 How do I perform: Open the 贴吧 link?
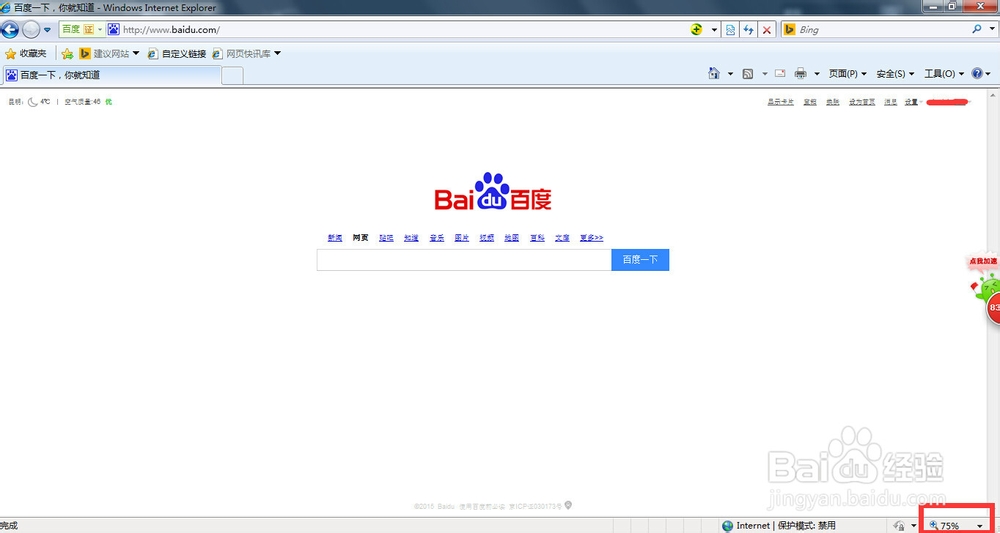pos(386,238)
